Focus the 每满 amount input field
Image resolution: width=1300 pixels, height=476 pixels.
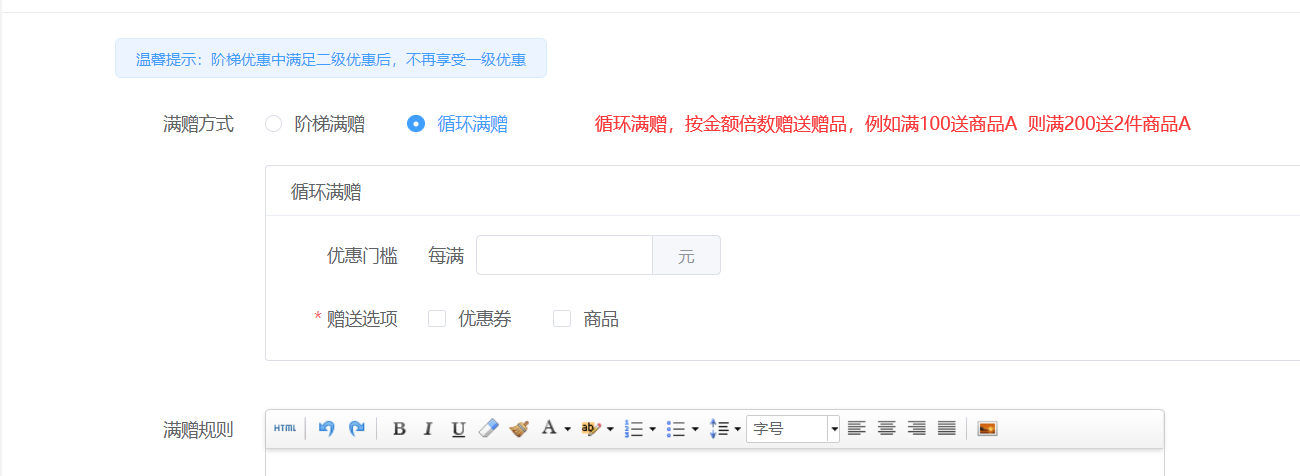[x=565, y=255]
